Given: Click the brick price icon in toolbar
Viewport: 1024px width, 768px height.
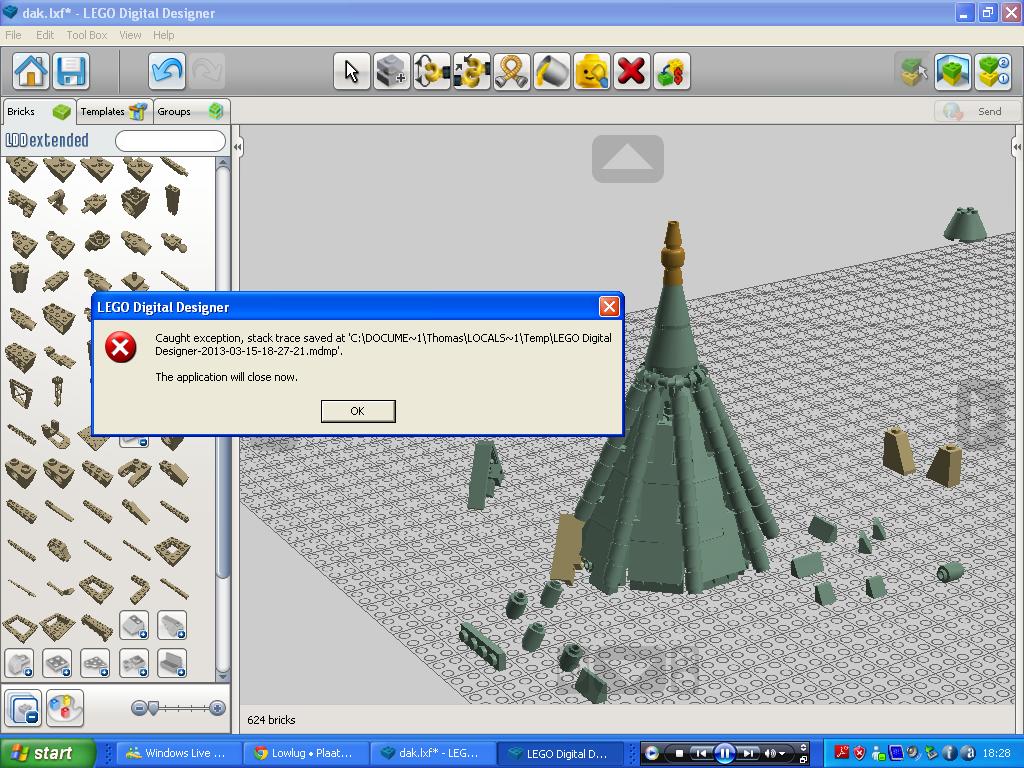Looking at the screenshot, I should [x=672, y=71].
